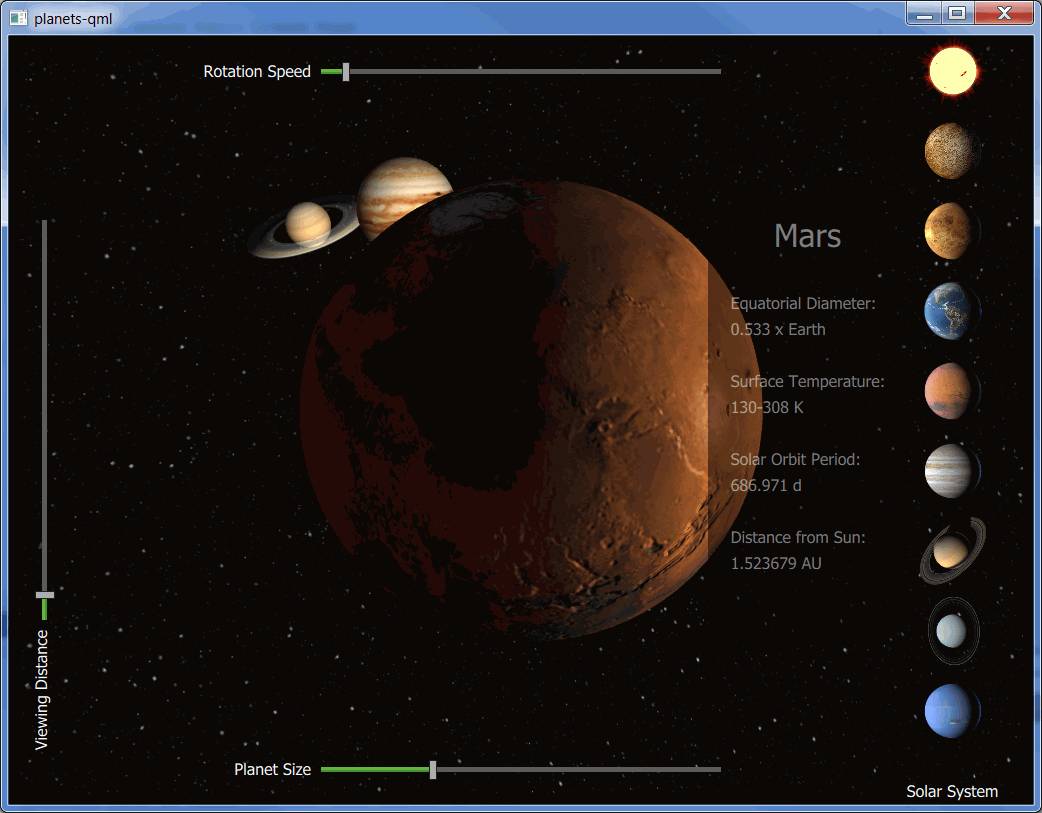Image resolution: width=1042 pixels, height=813 pixels.
Task: Select the Venus icon in the sidebar
Action: (950, 230)
